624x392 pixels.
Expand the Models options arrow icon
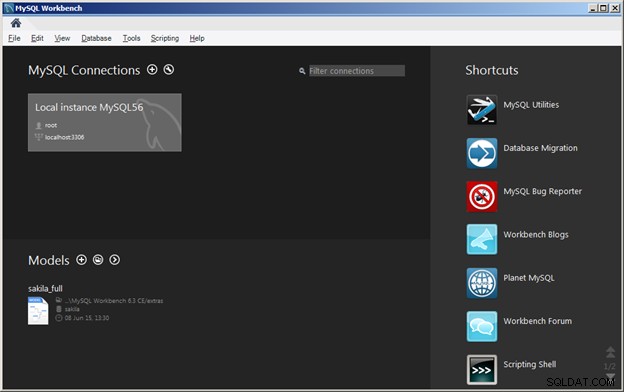click(x=115, y=260)
